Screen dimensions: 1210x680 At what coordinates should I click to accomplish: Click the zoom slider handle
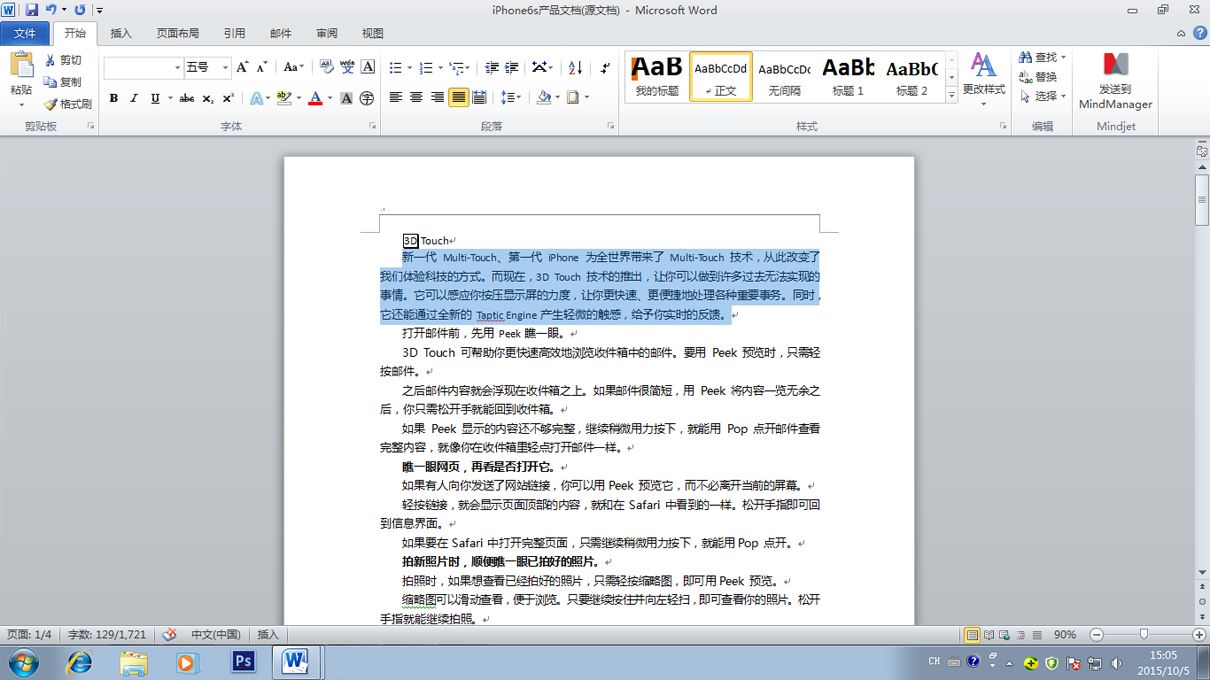1144,634
